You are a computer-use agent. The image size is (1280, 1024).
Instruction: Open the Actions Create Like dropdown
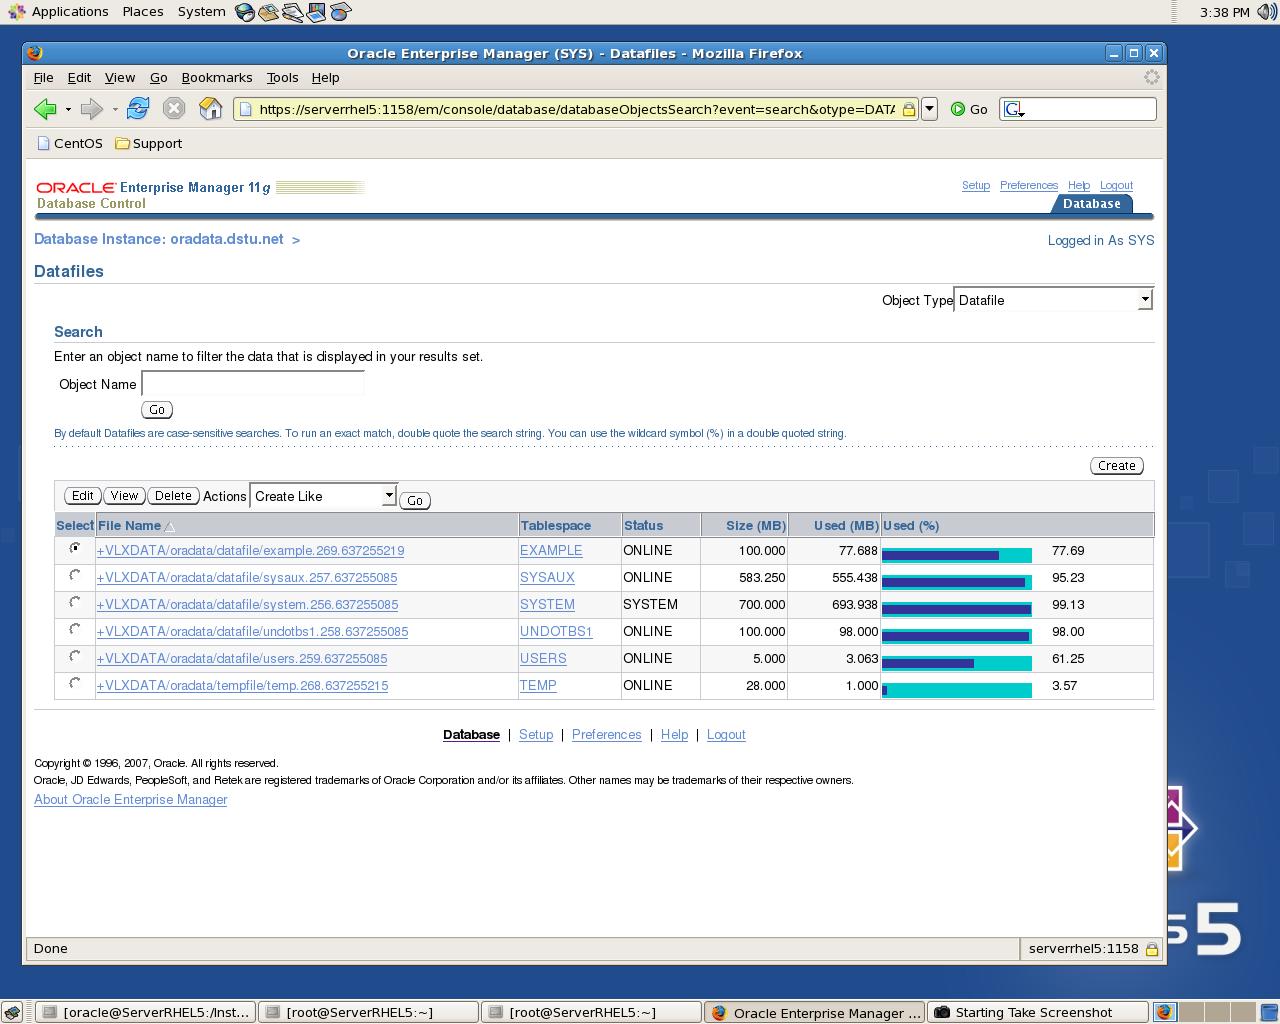pyautogui.click(x=323, y=496)
